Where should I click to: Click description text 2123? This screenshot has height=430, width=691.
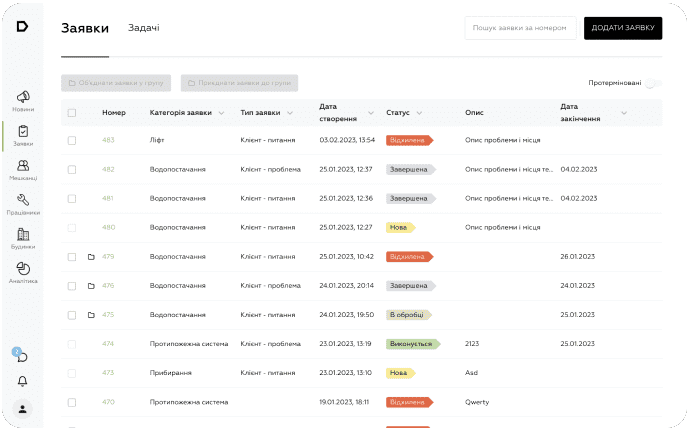pos(472,344)
